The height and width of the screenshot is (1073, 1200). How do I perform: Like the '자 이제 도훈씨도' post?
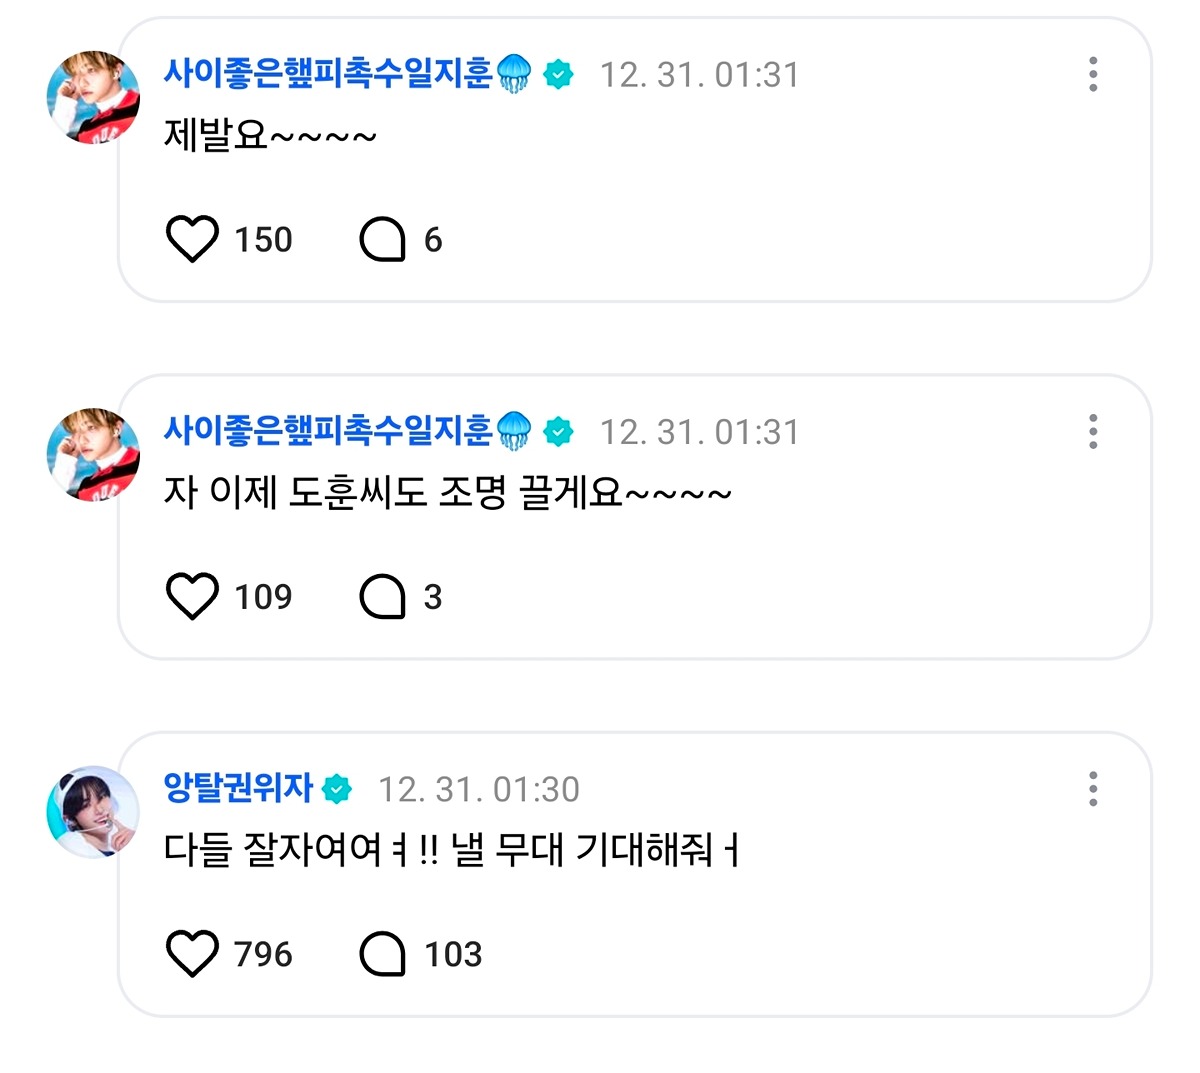pyautogui.click(x=191, y=597)
